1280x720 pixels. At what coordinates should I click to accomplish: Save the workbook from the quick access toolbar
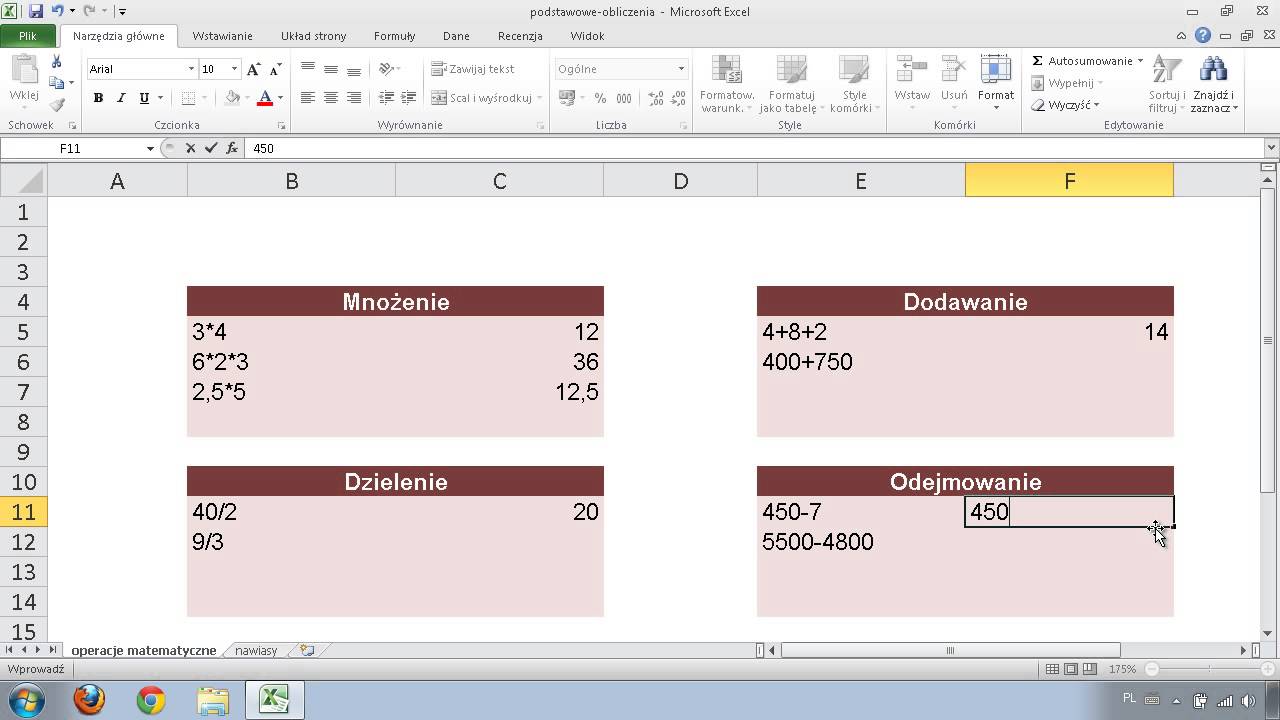pyautogui.click(x=36, y=11)
